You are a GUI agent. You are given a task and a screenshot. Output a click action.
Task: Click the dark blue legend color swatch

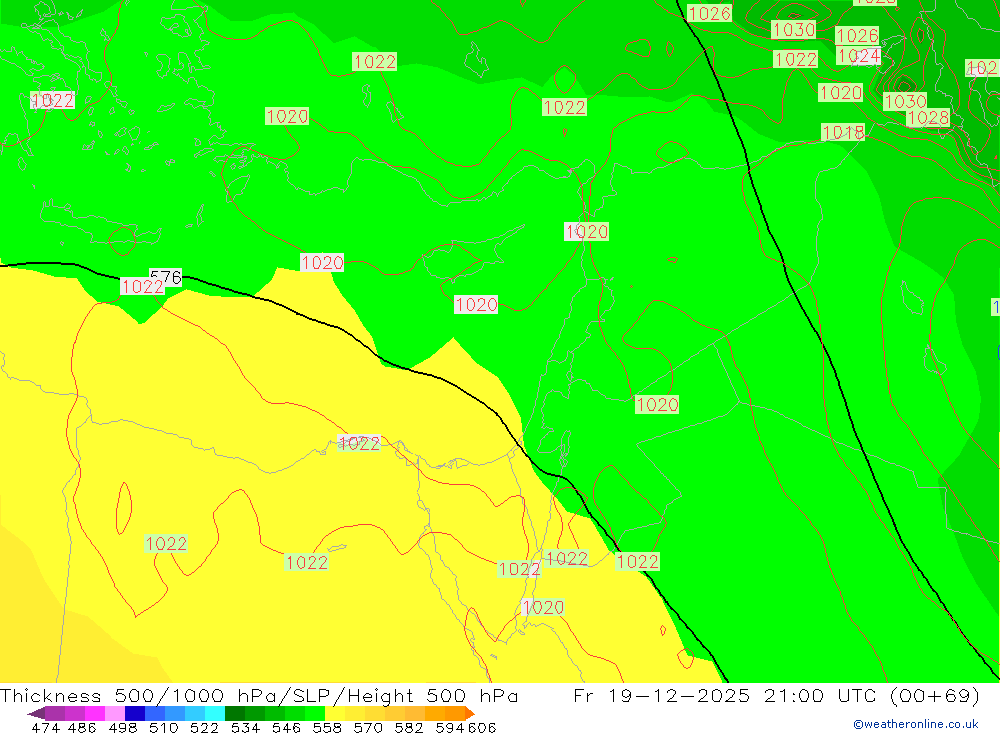click(135, 713)
